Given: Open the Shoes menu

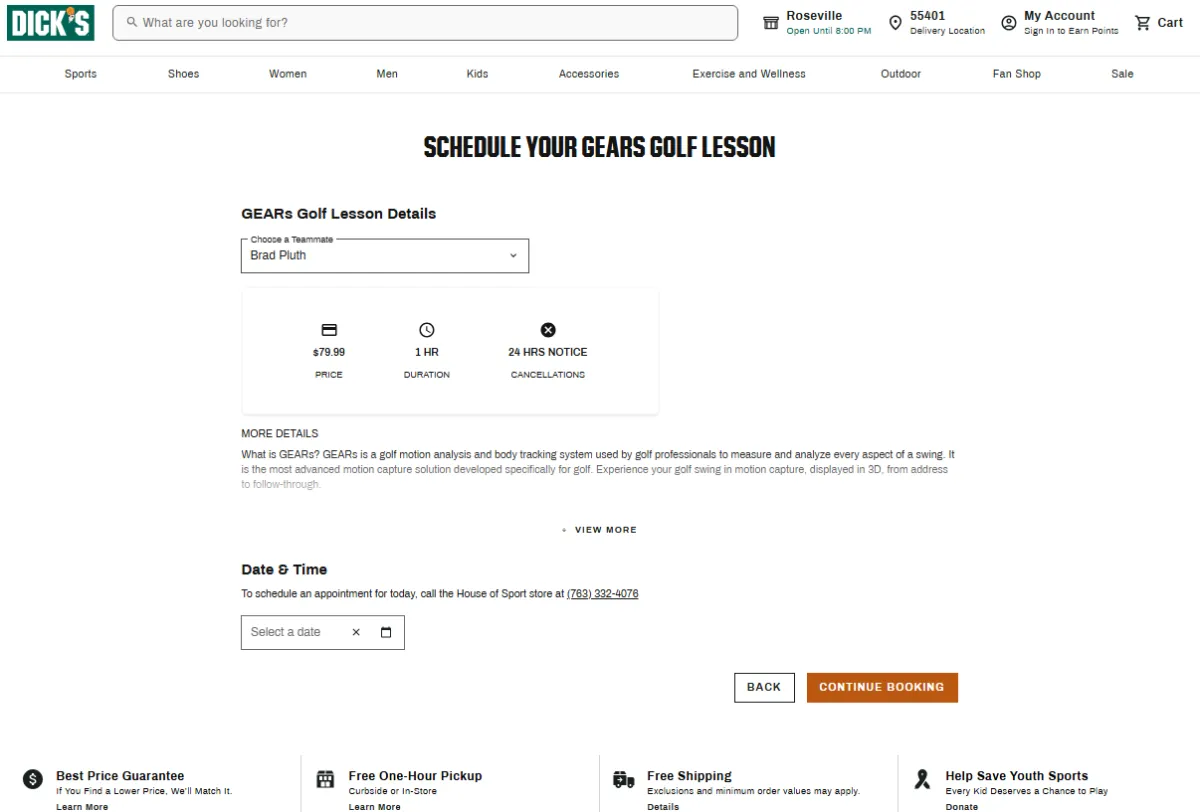Looking at the screenshot, I should click(184, 74).
